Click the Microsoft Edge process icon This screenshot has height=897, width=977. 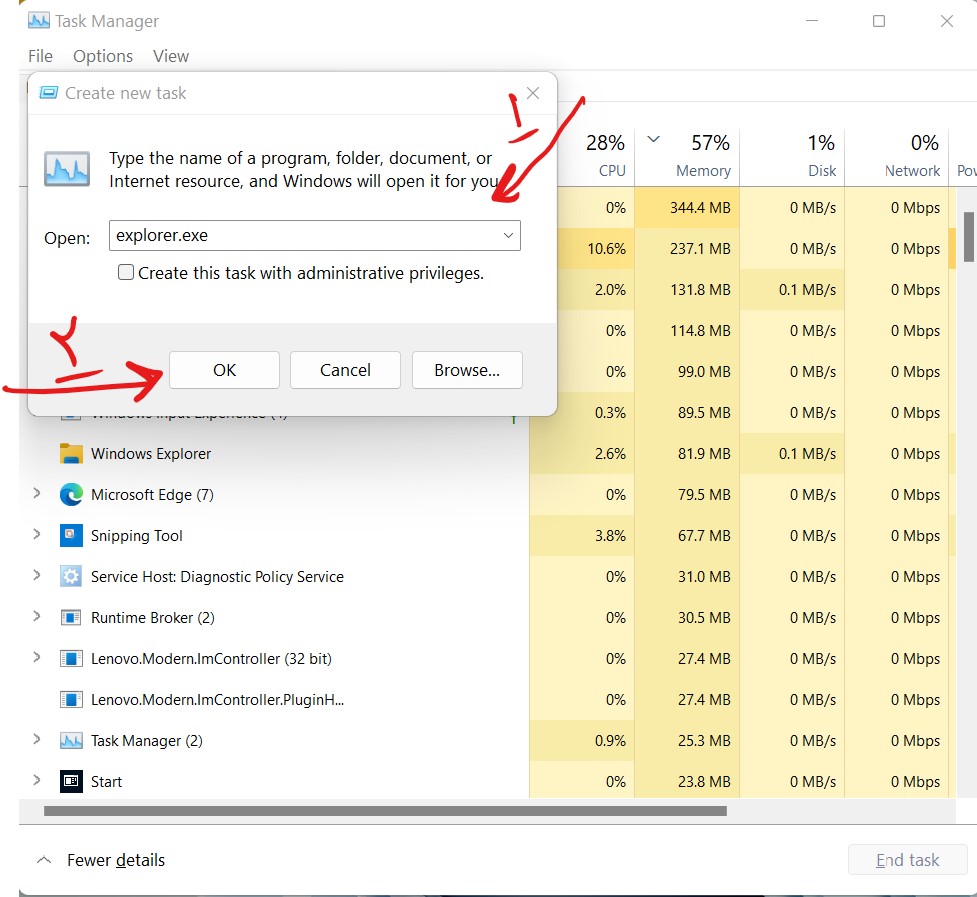(71, 495)
